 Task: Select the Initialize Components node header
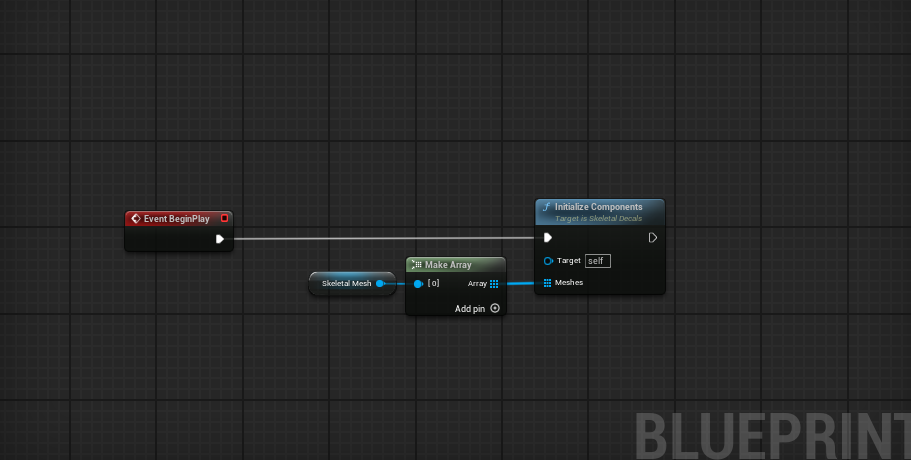pos(600,212)
